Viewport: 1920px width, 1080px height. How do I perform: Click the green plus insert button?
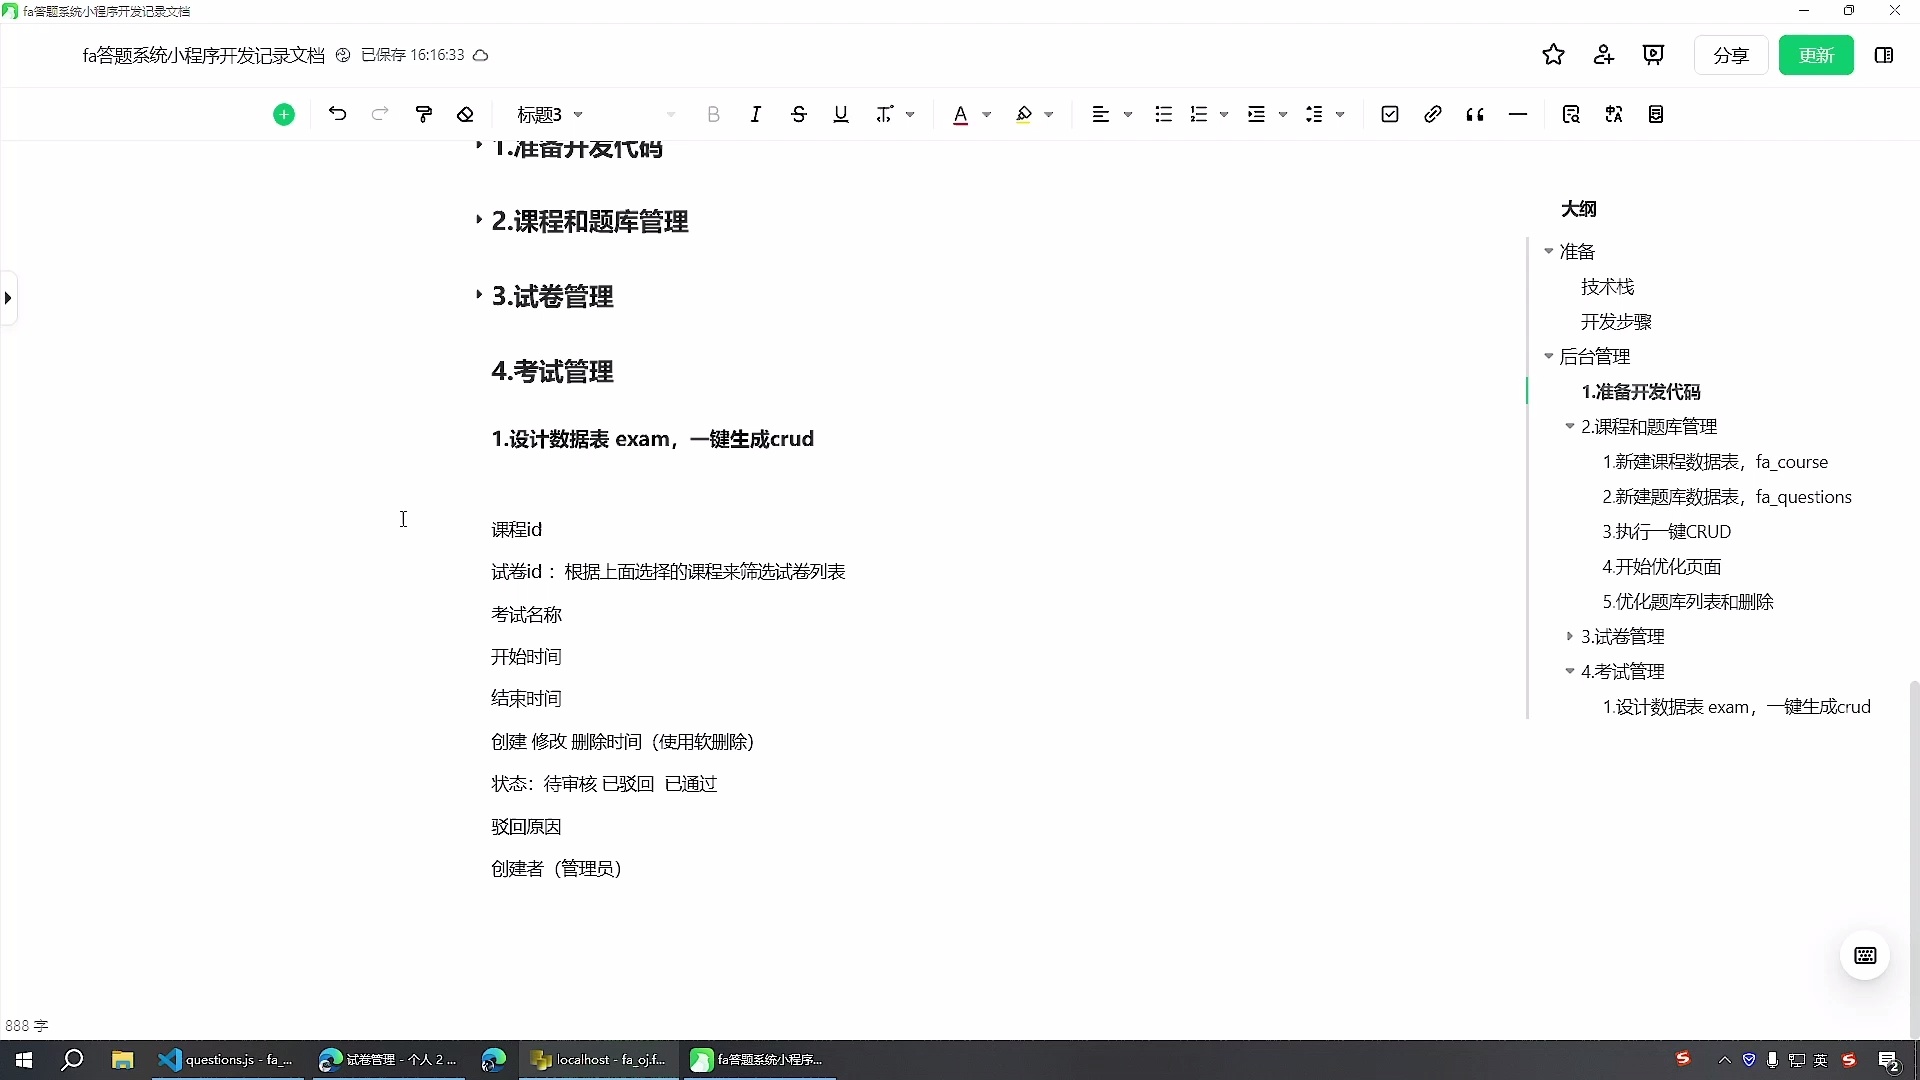pyautogui.click(x=284, y=115)
